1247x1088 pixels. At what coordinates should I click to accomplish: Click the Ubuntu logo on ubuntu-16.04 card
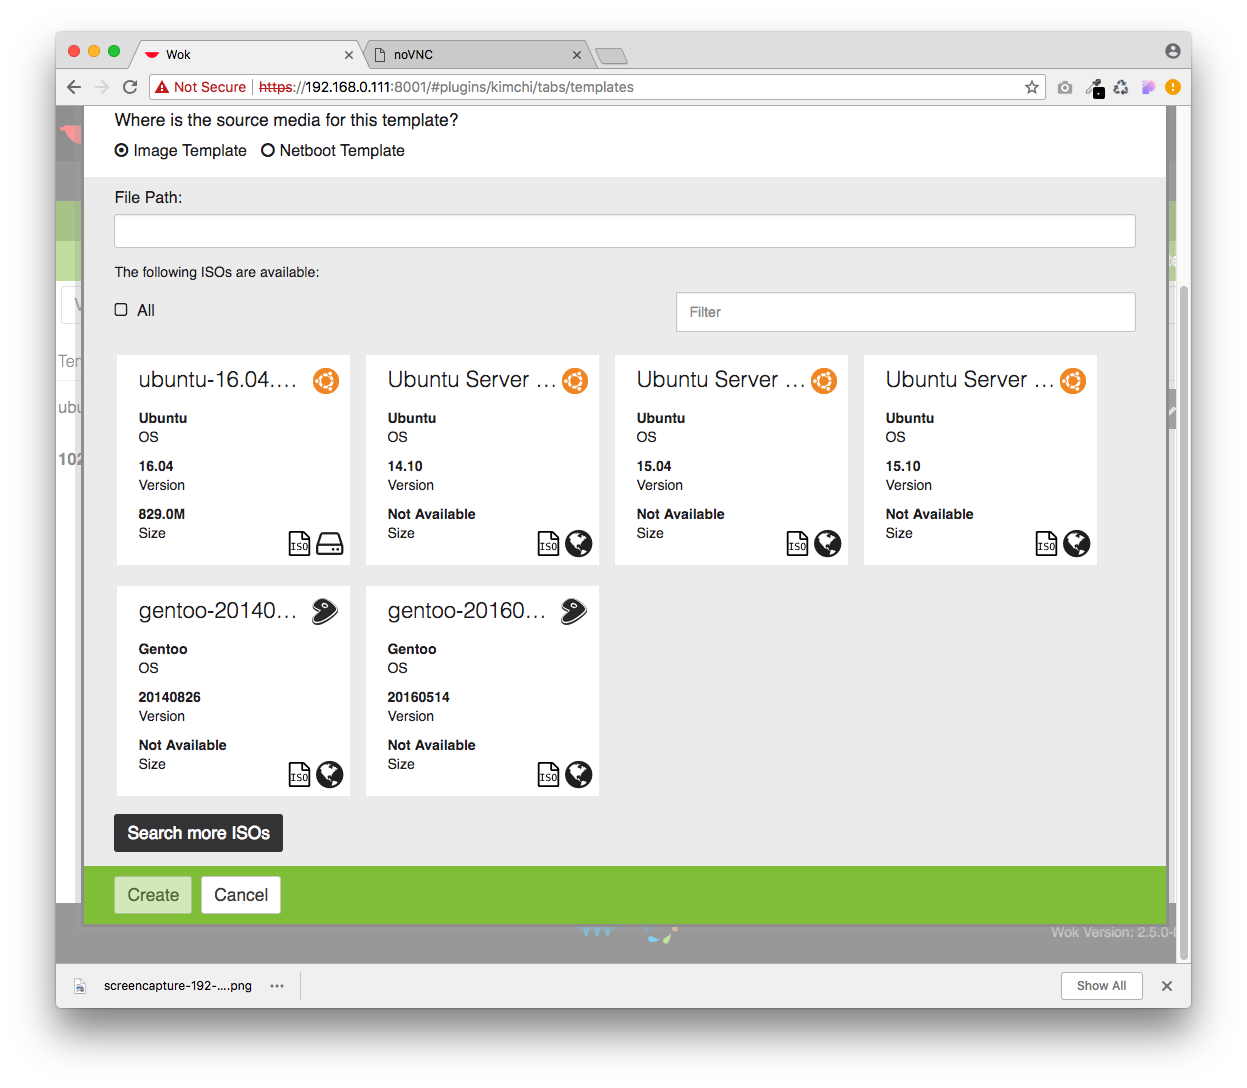click(x=326, y=381)
